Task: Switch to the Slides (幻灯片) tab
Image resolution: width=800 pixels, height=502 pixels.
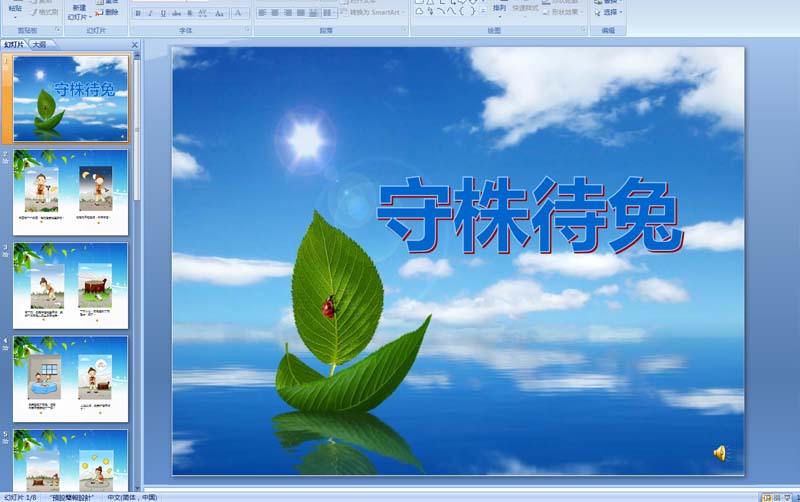Action: [14, 45]
